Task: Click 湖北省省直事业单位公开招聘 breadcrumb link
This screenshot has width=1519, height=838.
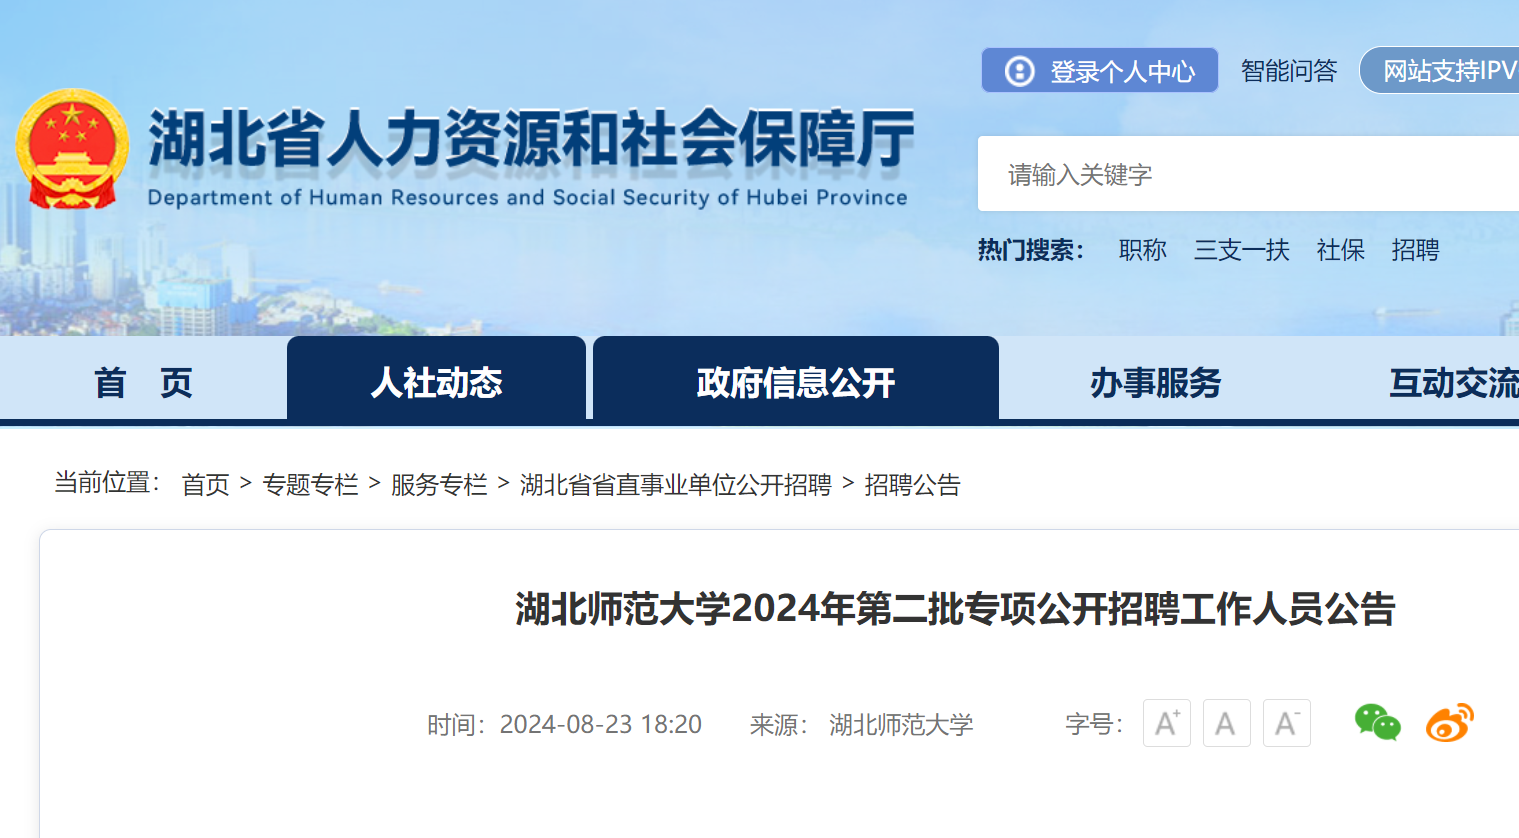Action: (x=676, y=485)
